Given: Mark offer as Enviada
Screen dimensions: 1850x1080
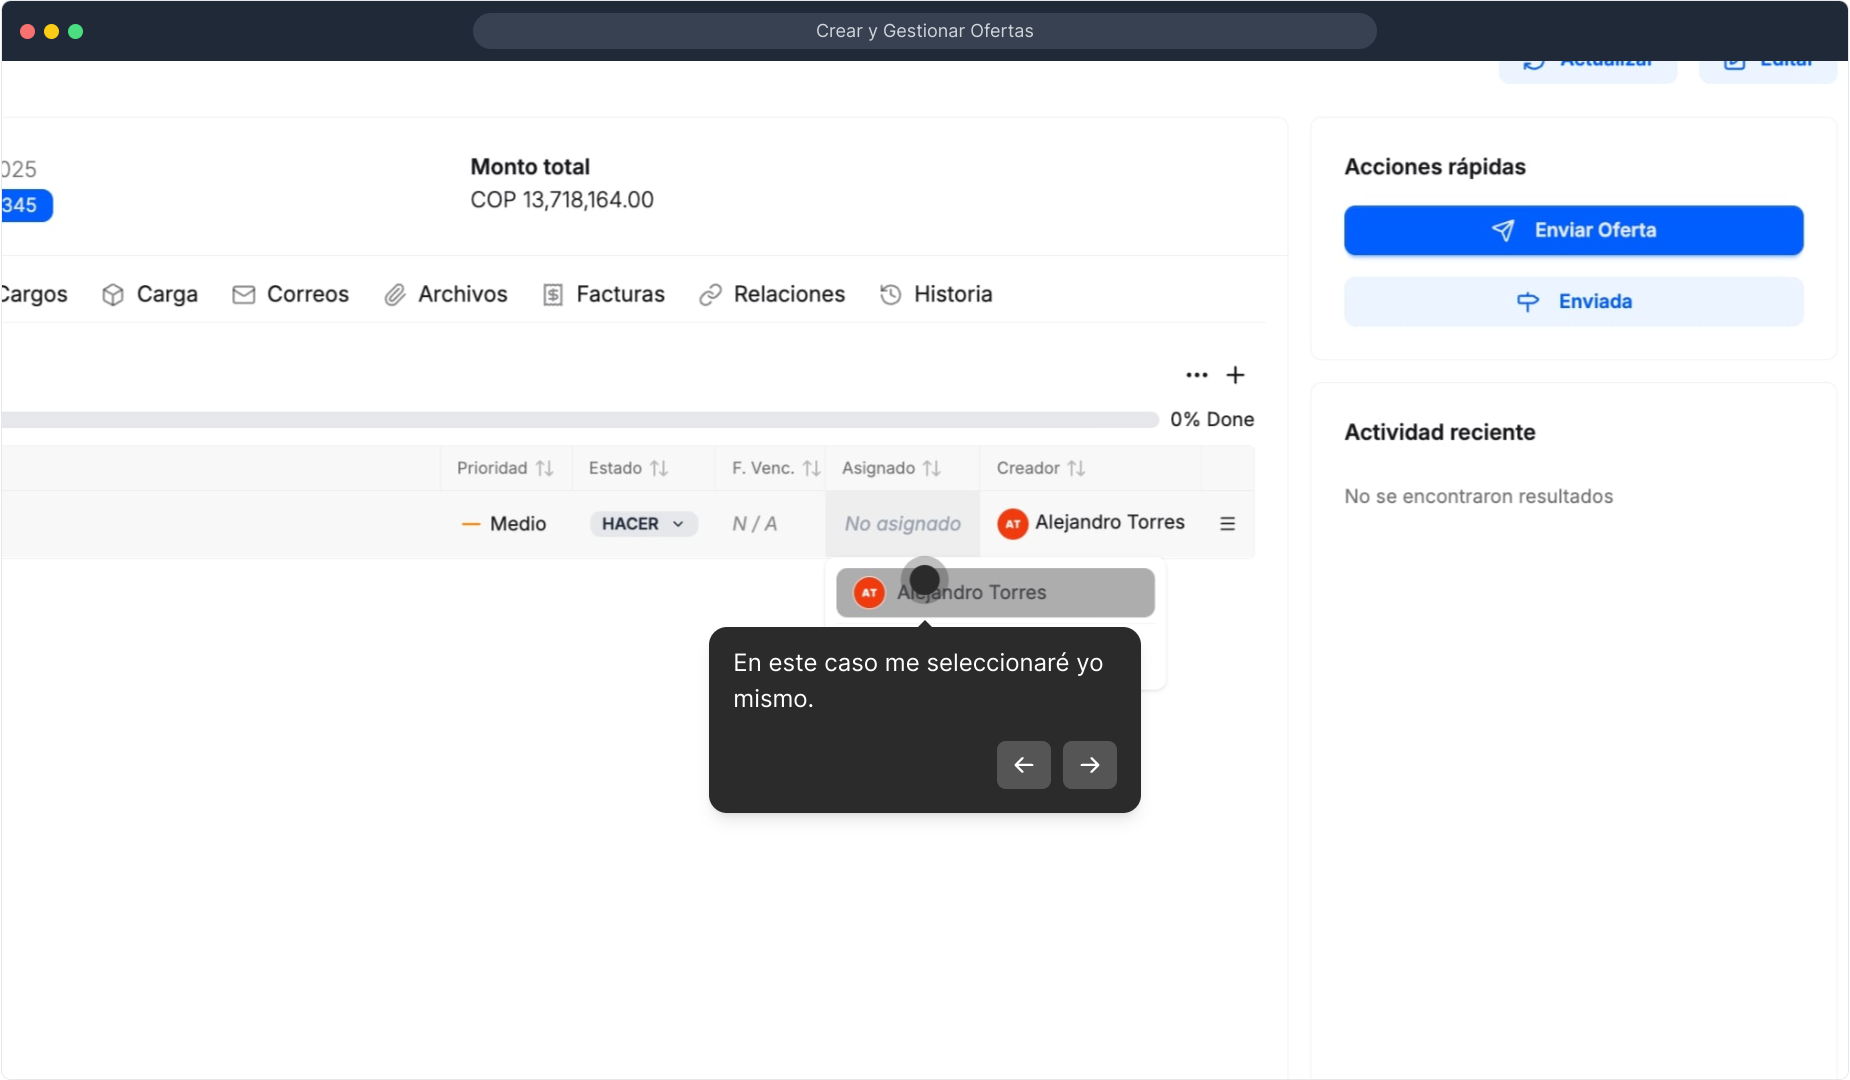Looking at the screenshot, I should click(x=1573, y=301).
